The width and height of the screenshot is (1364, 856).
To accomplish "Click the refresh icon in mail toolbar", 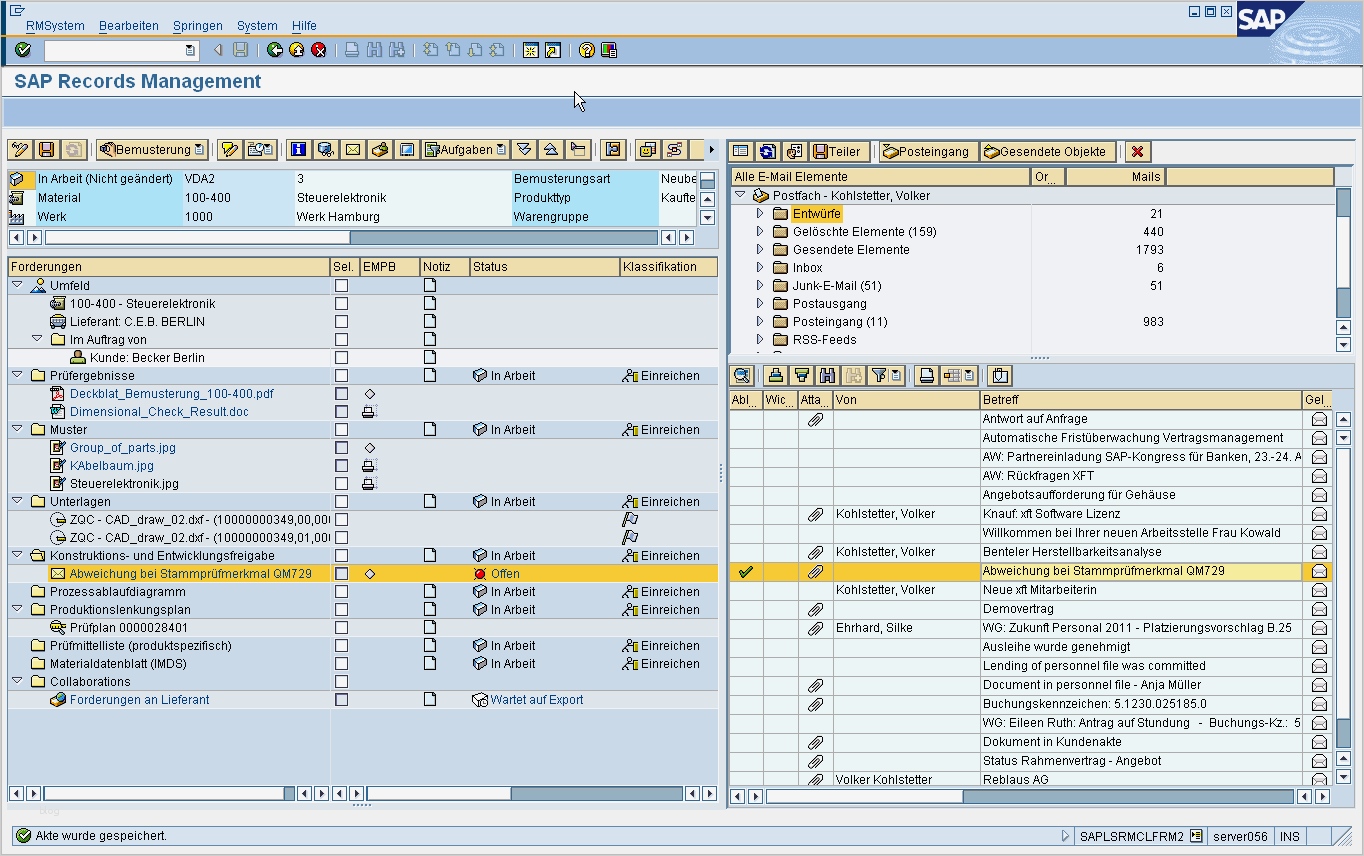I will tap(767, 152).
